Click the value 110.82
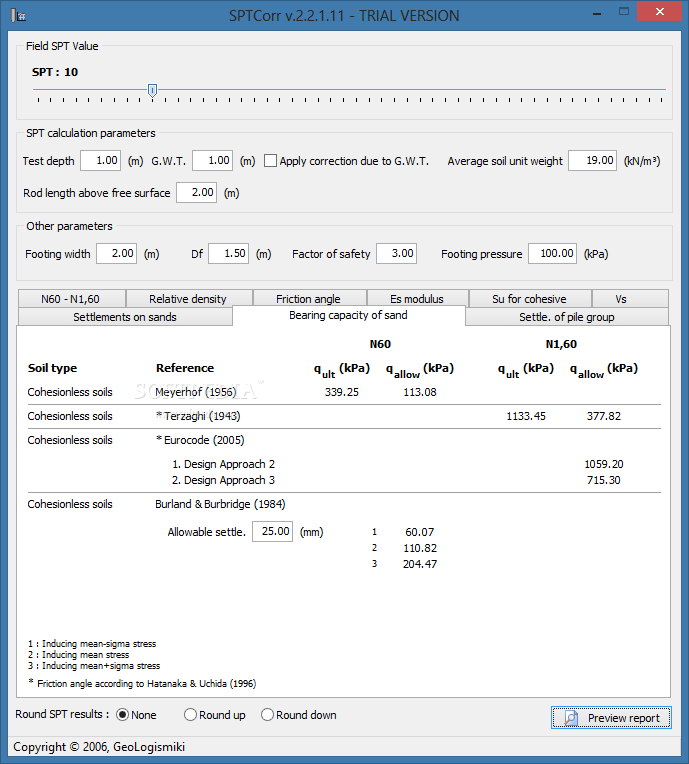The image size is (689, 764). (420, 548)
